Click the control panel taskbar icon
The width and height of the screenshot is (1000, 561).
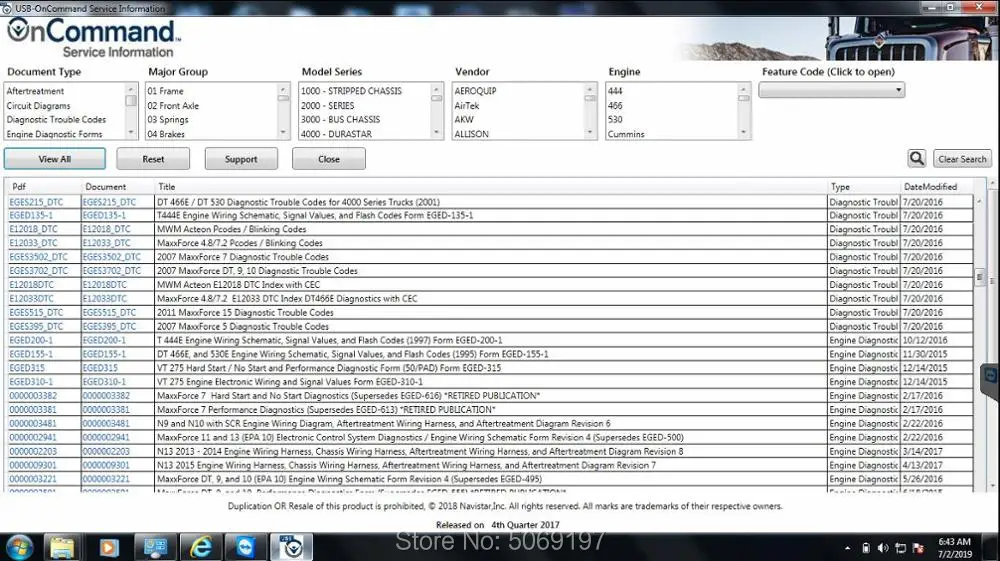(x=155, y=547)
